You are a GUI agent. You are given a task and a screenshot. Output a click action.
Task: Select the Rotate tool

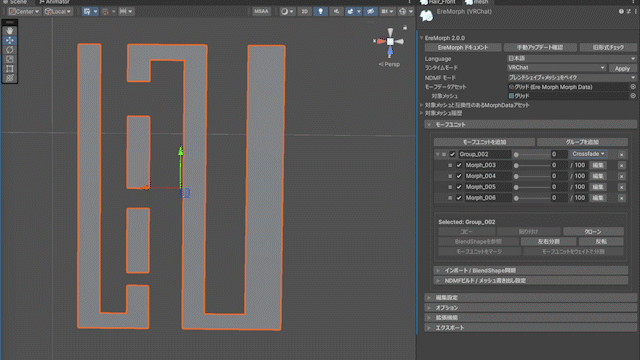pos(10,49)
